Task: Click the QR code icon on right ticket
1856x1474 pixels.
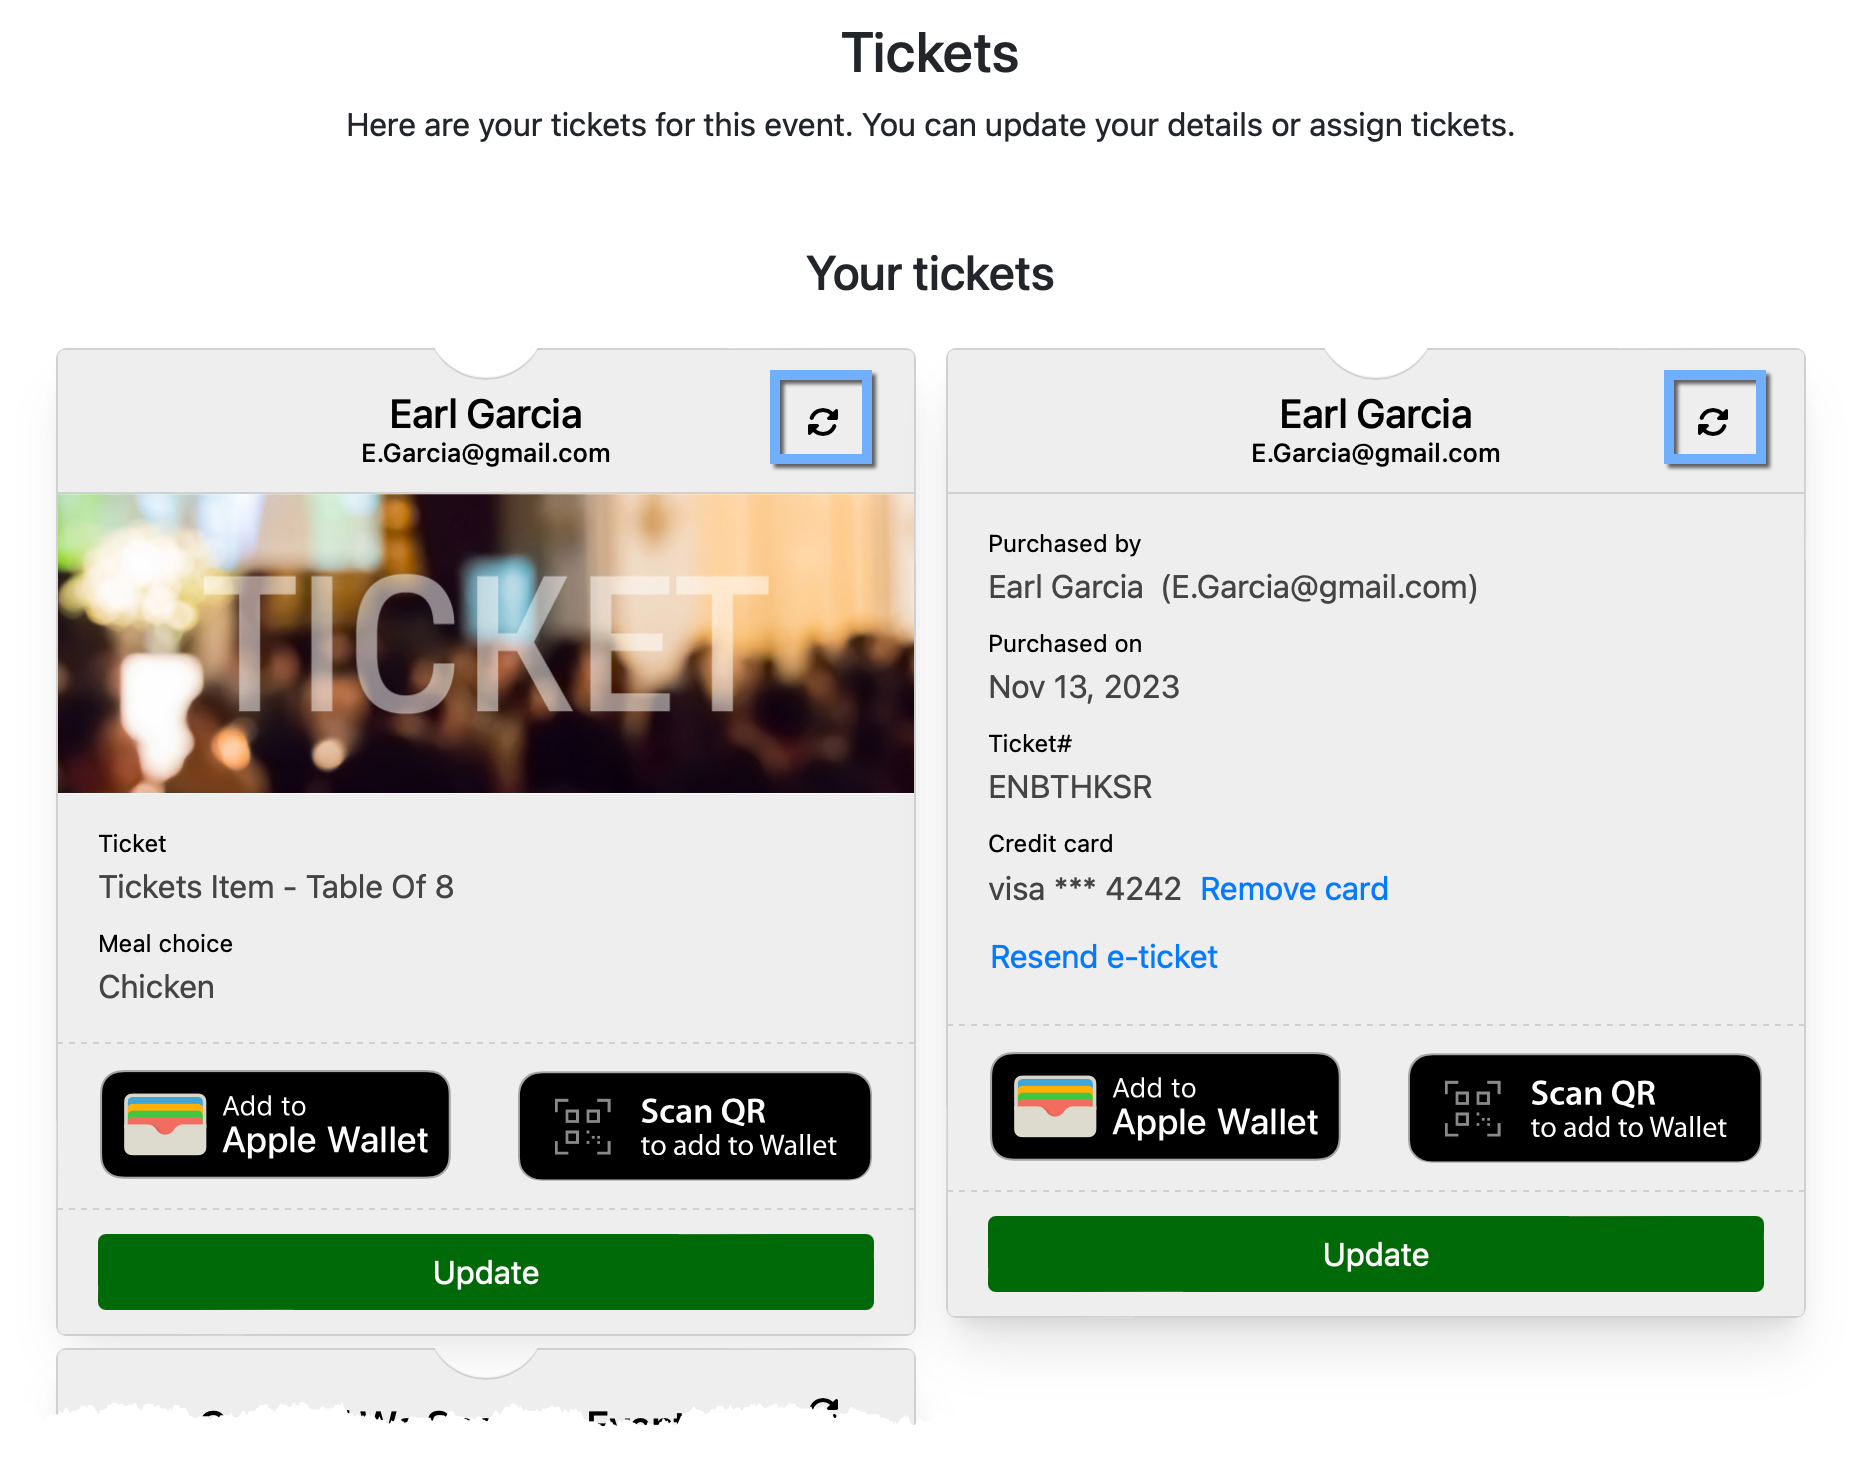Action: 1472,1108
